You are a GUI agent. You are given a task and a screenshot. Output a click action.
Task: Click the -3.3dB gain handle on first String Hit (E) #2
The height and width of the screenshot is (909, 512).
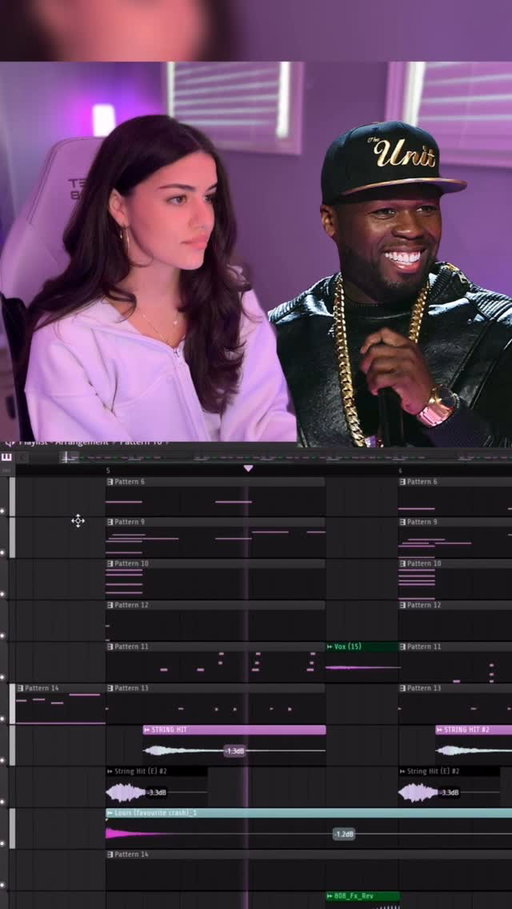157,792
